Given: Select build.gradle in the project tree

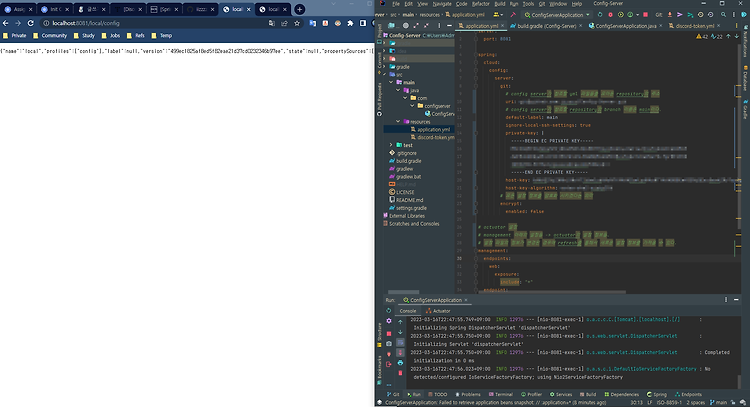Looking at the screenshot, I should [405, 161].
